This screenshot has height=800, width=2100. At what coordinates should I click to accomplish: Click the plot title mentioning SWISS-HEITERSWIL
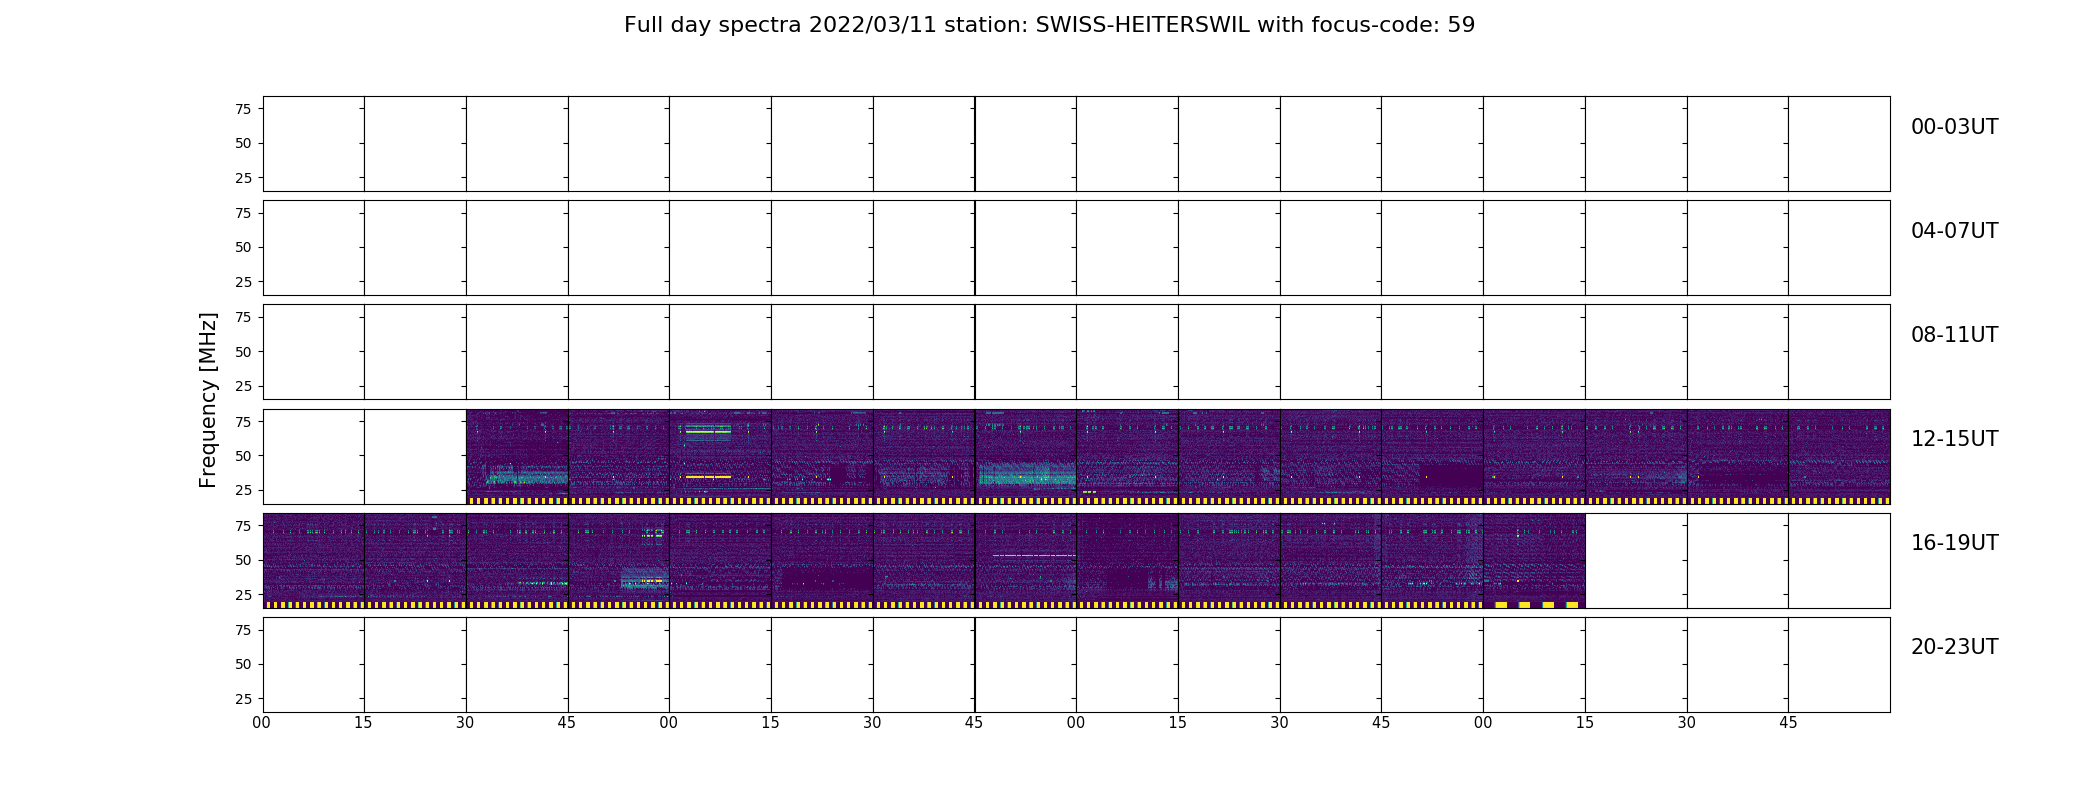click(x=1049, y=25)
